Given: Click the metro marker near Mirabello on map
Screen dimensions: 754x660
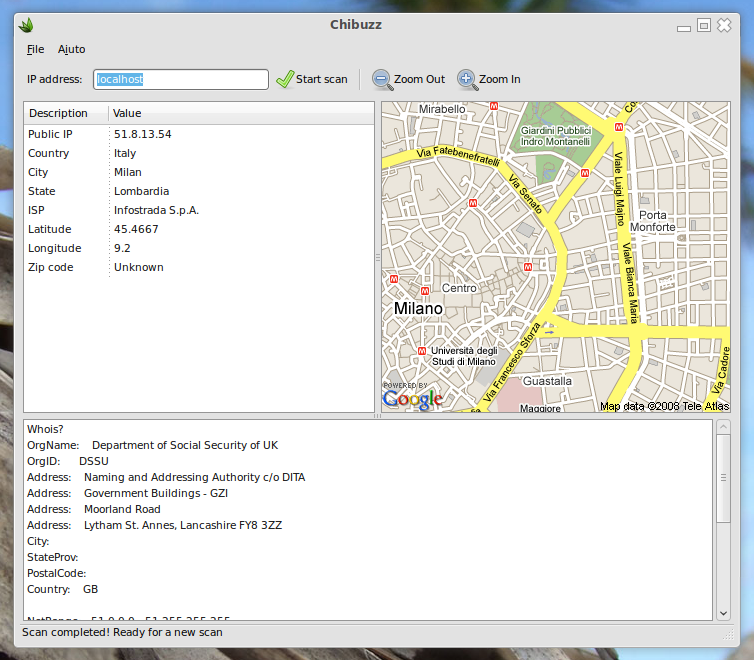Looking at the screenshot, I should 493,106.
